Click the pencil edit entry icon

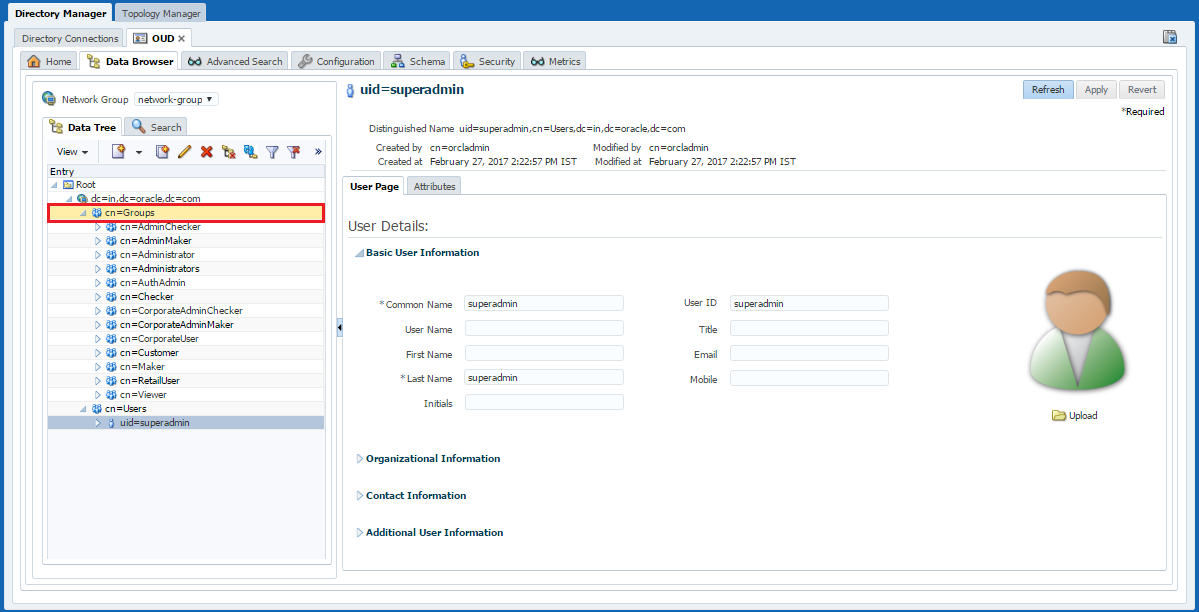(x=184, y=151)
